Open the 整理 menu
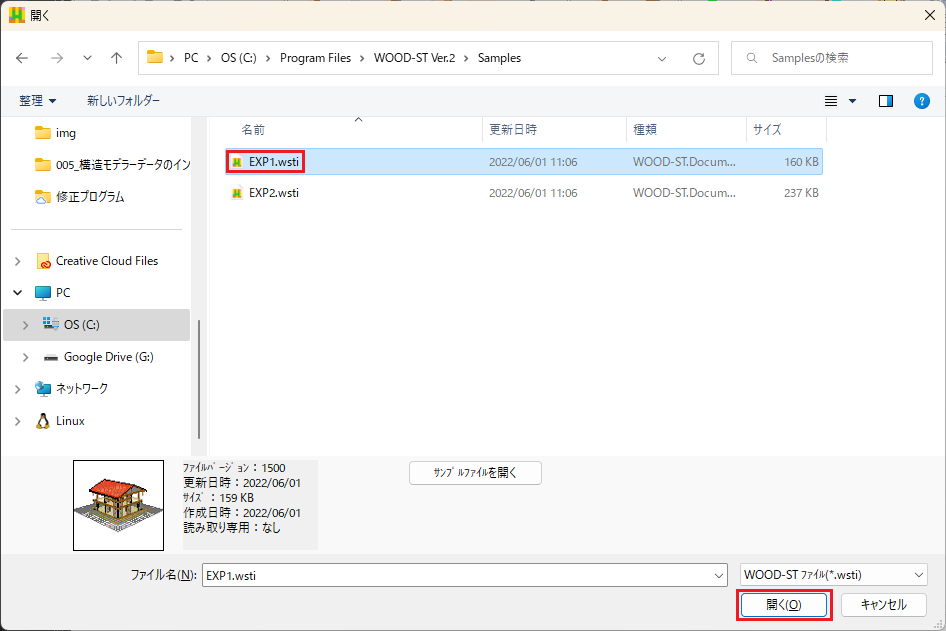The image size is (946, 631). pyautogui.click(x=37, y=101)
